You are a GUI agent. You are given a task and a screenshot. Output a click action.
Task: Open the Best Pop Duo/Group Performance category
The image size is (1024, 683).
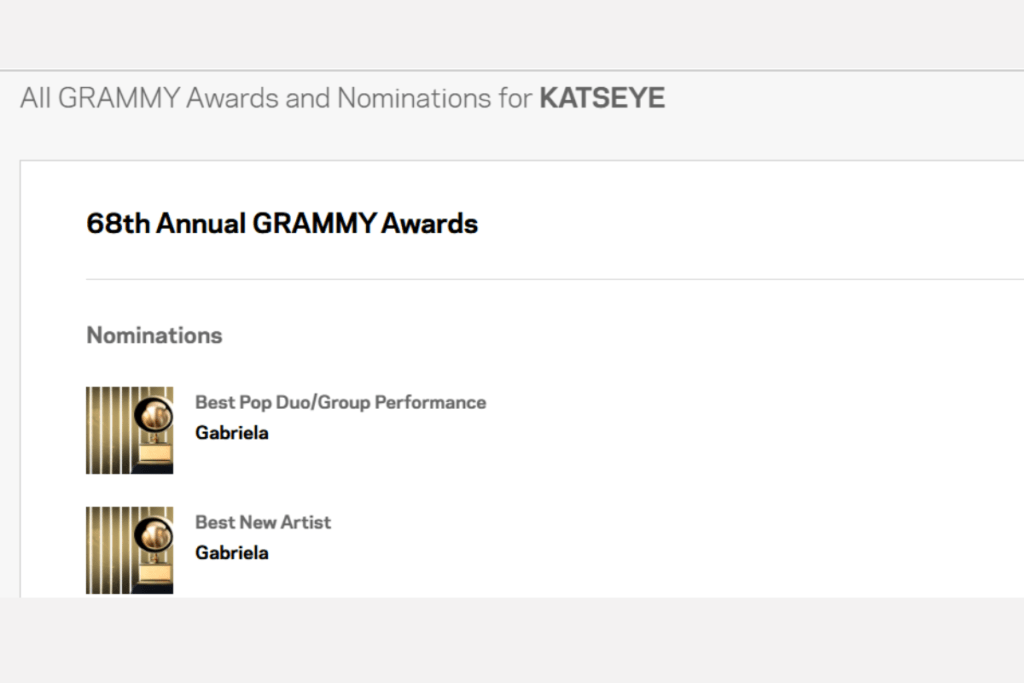coord(340,402)
